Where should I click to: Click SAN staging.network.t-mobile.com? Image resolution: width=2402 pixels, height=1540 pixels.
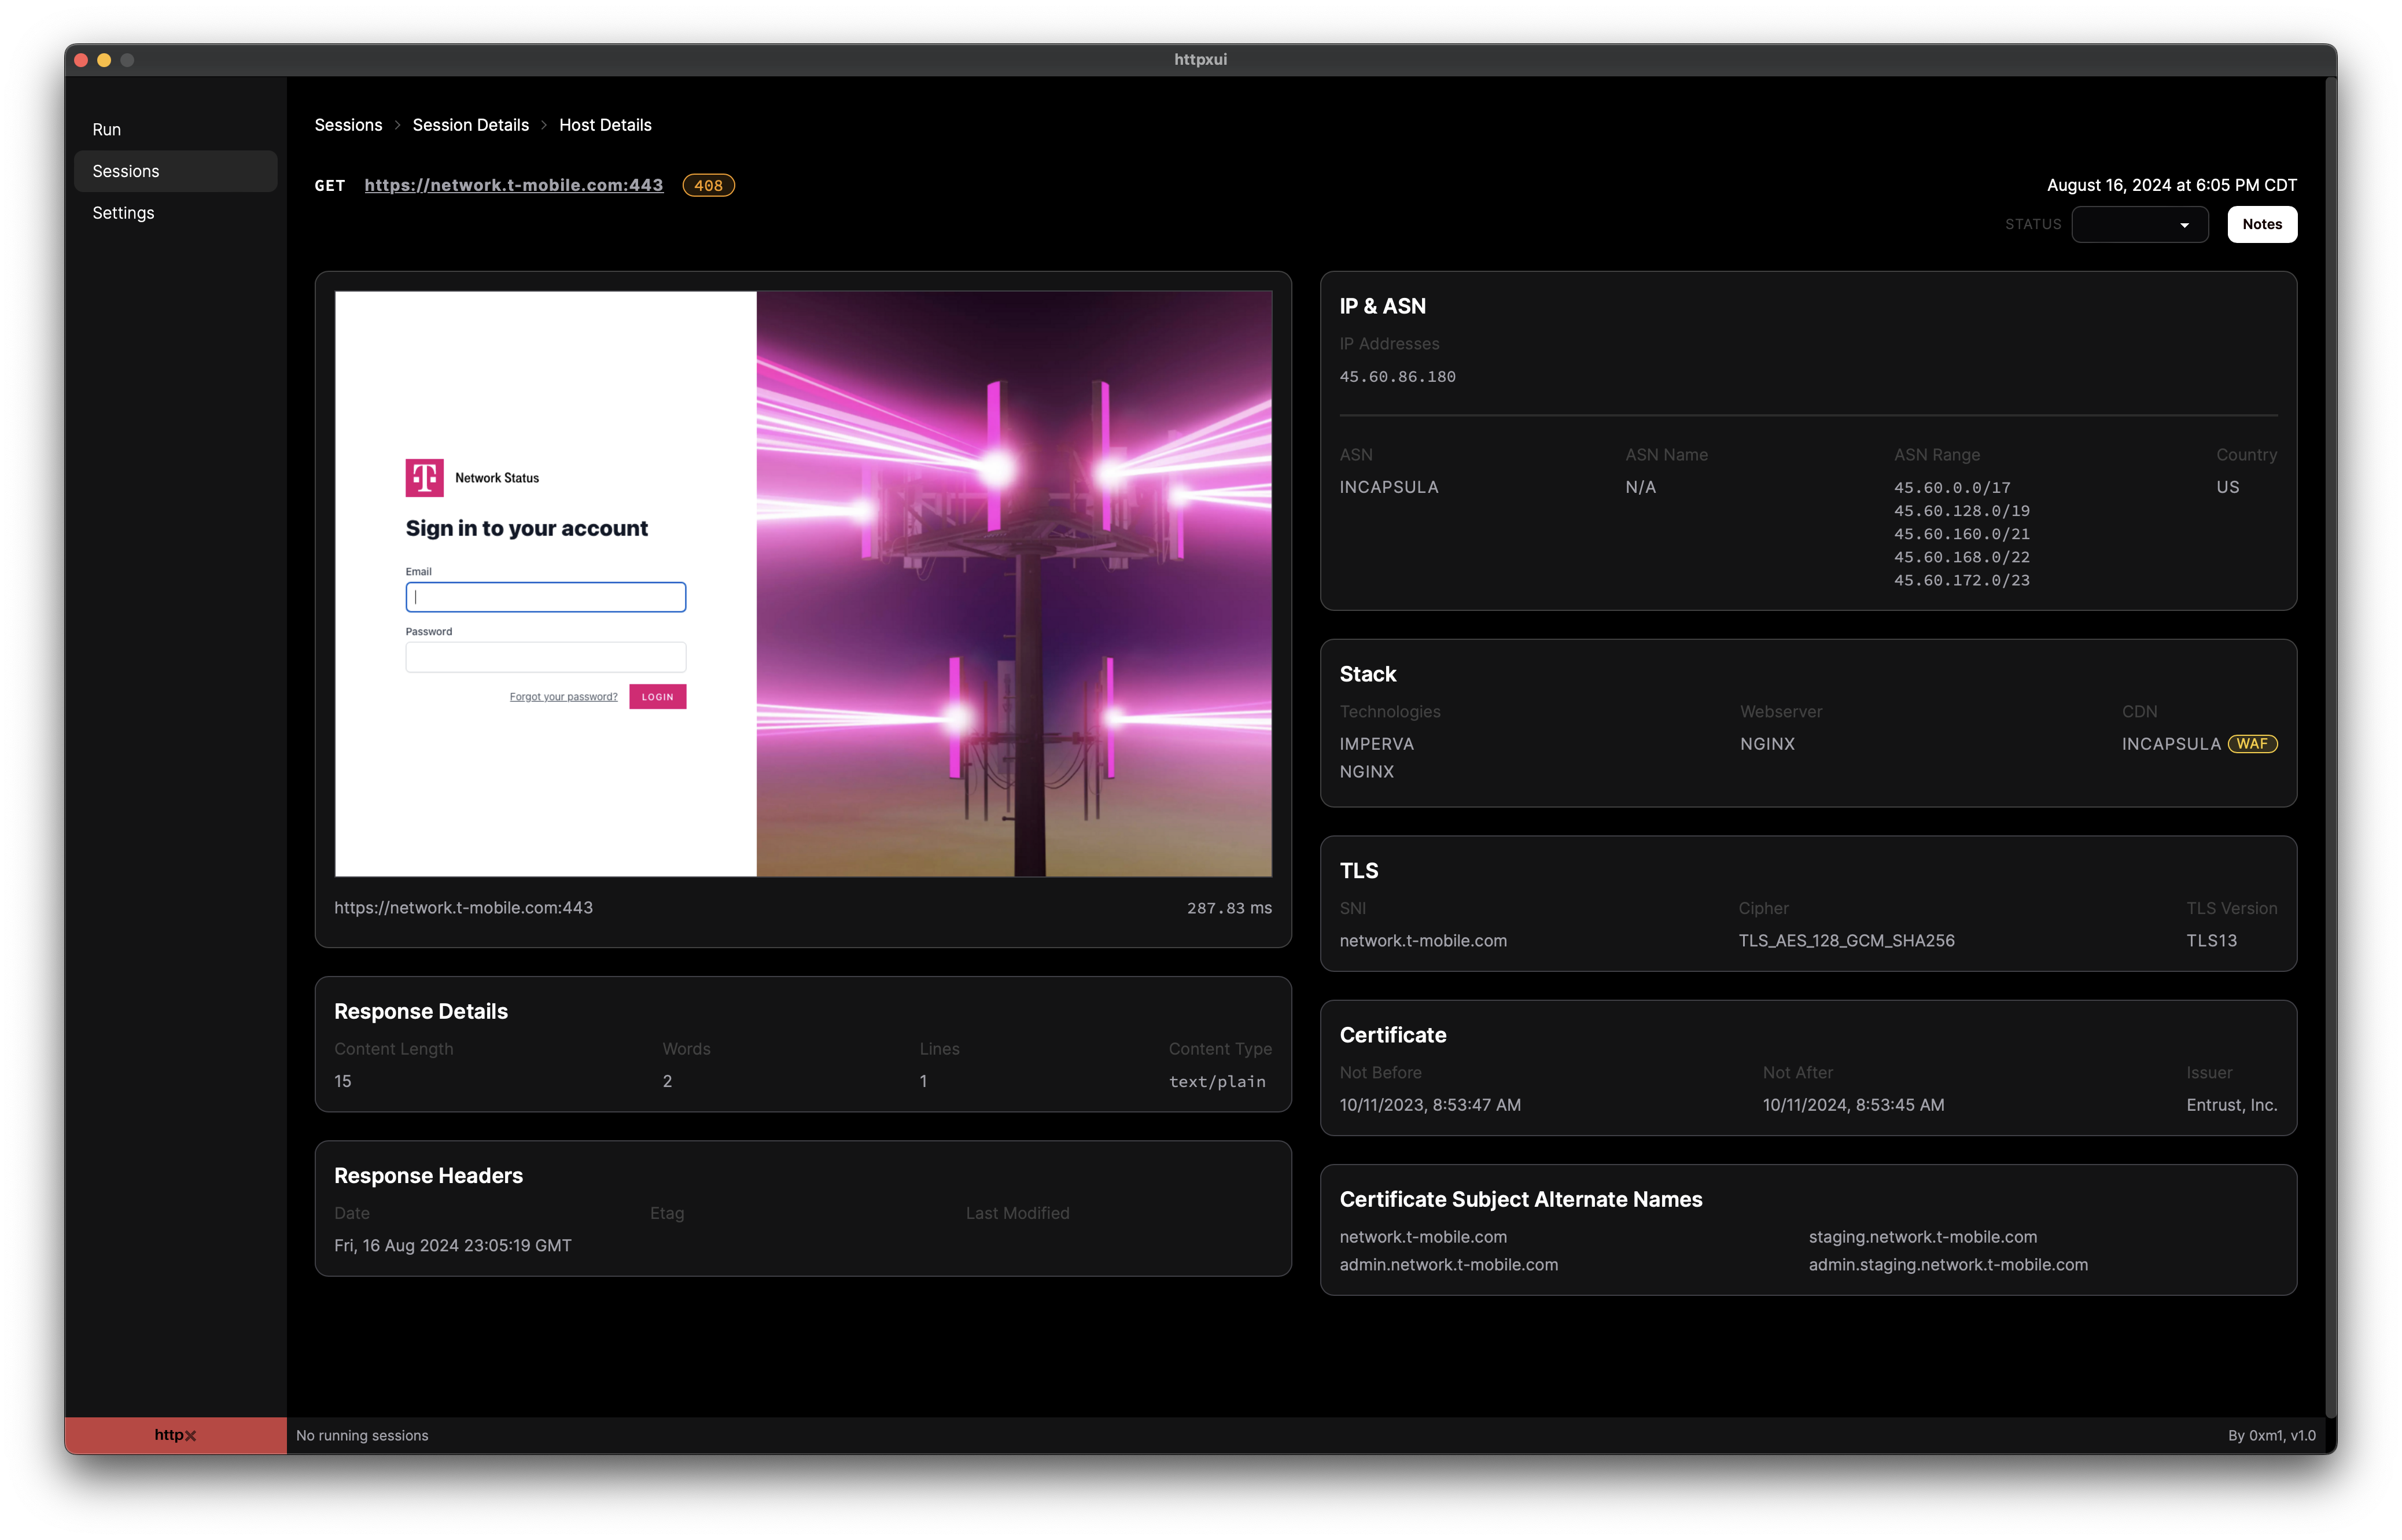(x=1922, y=1237)
